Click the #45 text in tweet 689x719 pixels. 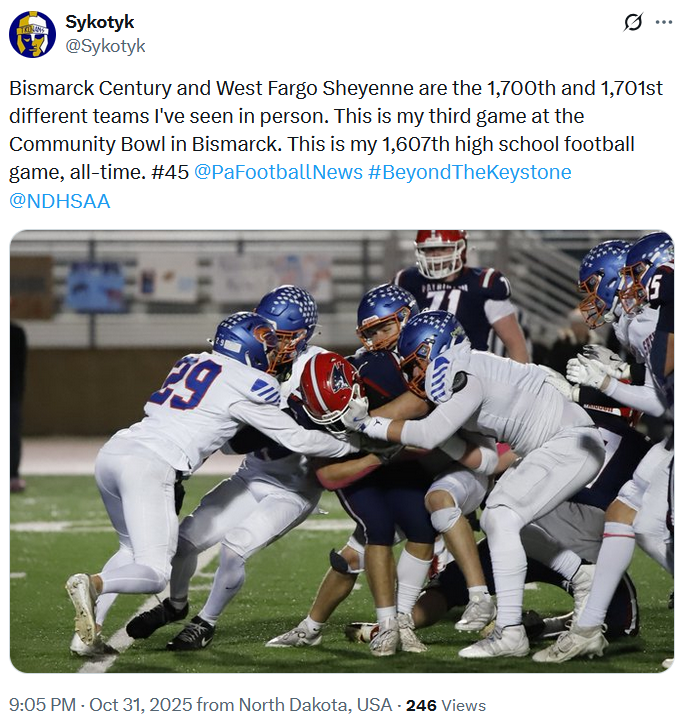point(170,172)
